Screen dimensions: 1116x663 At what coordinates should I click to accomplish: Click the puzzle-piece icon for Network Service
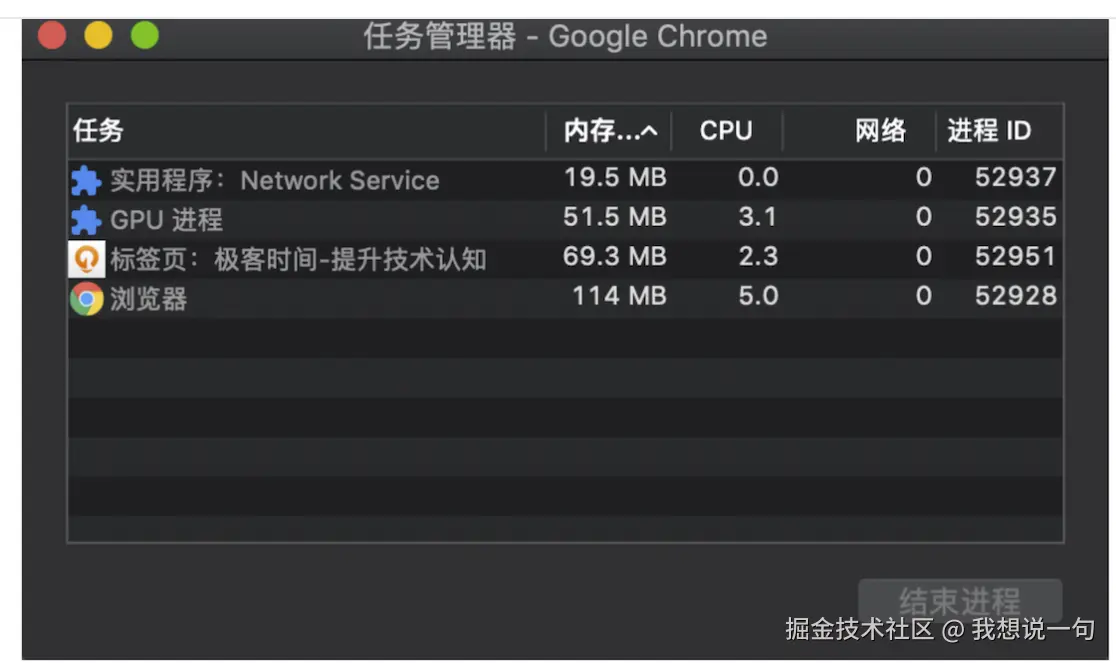click(88, 180)
